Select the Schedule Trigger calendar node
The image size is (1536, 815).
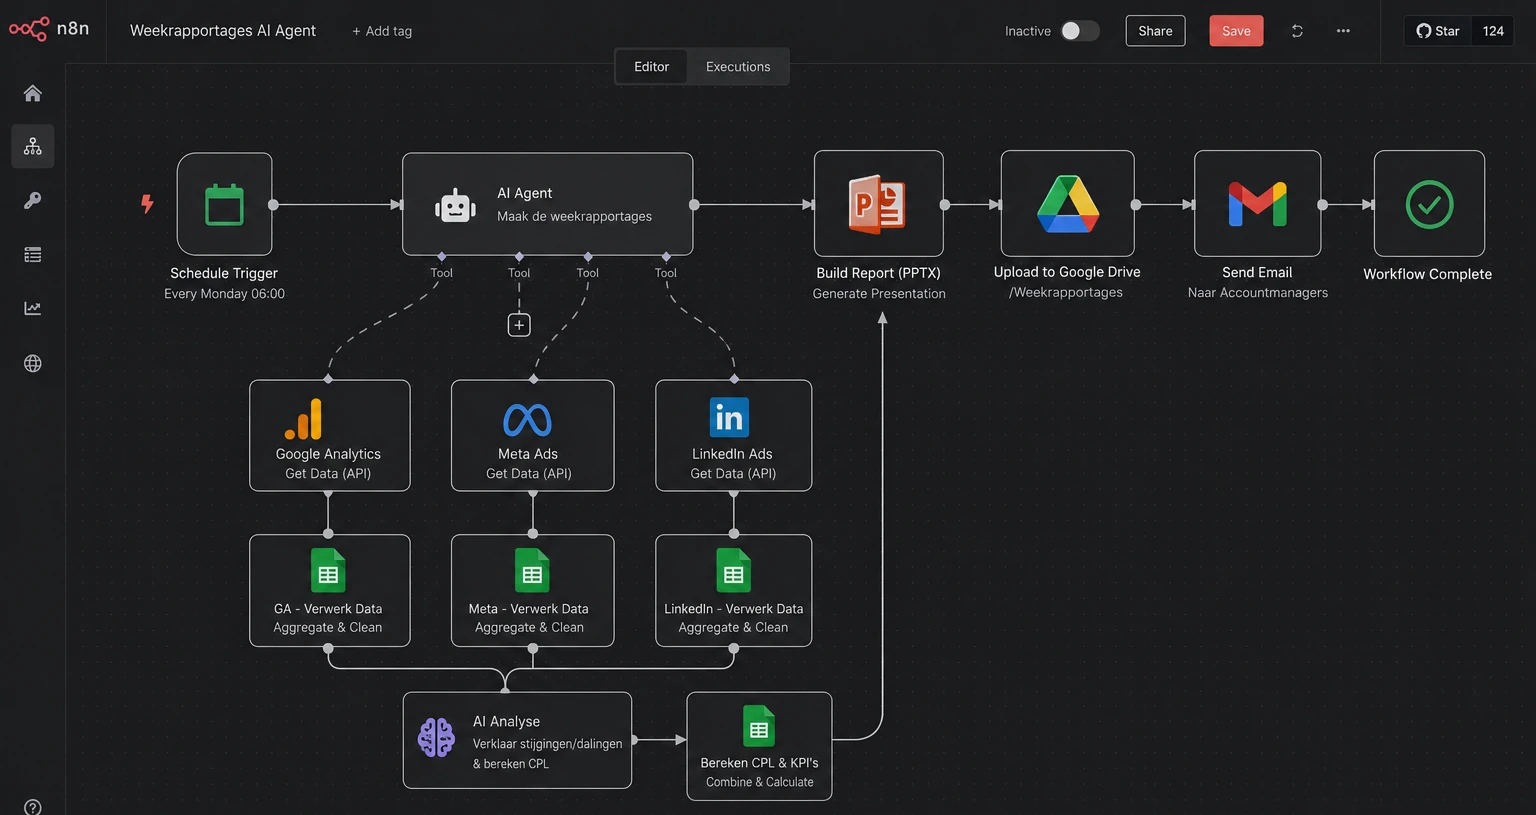224,204
